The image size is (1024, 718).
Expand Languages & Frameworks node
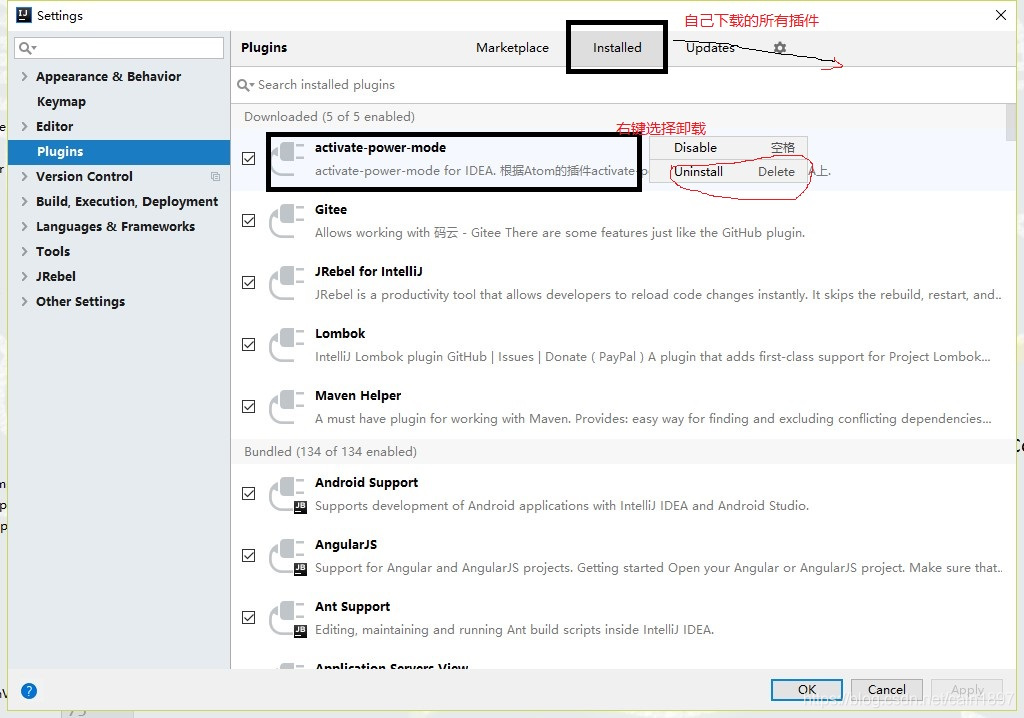pyautogui.click(x=24, y=226)
